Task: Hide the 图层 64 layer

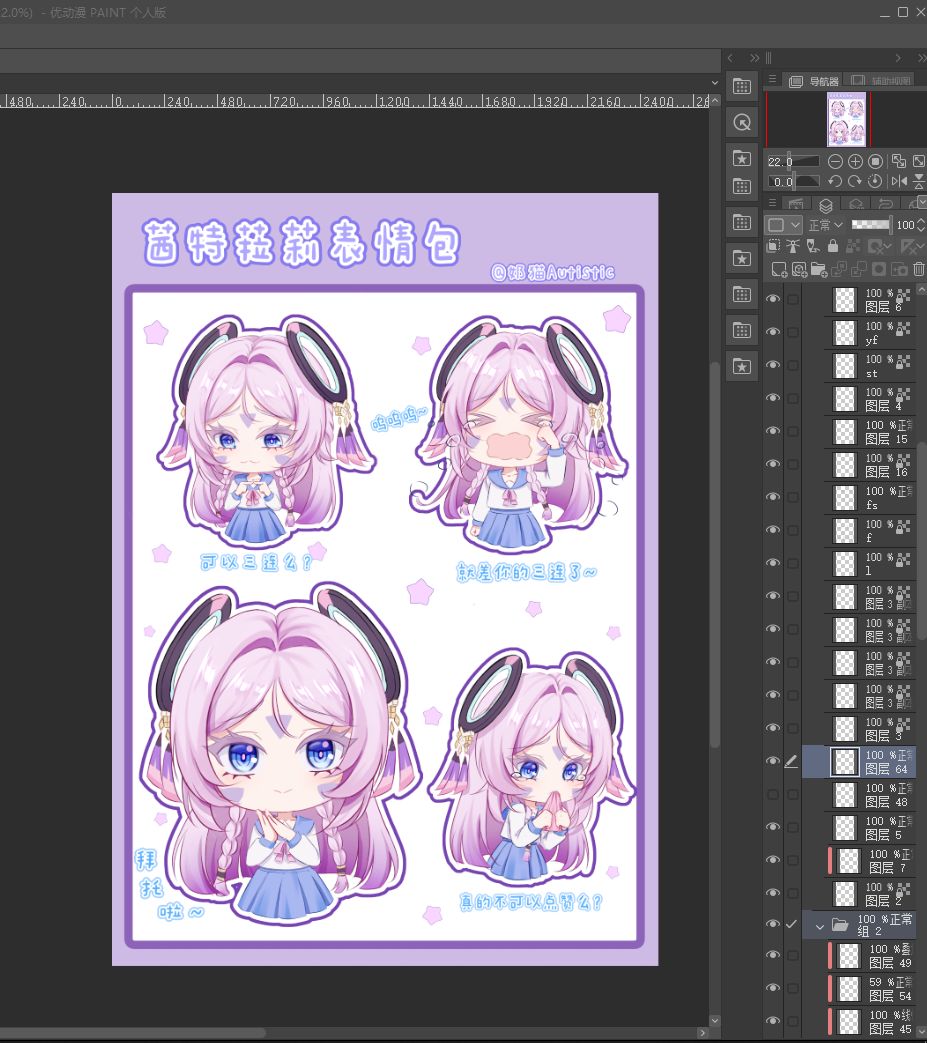Action: click(x=772, y=761)
